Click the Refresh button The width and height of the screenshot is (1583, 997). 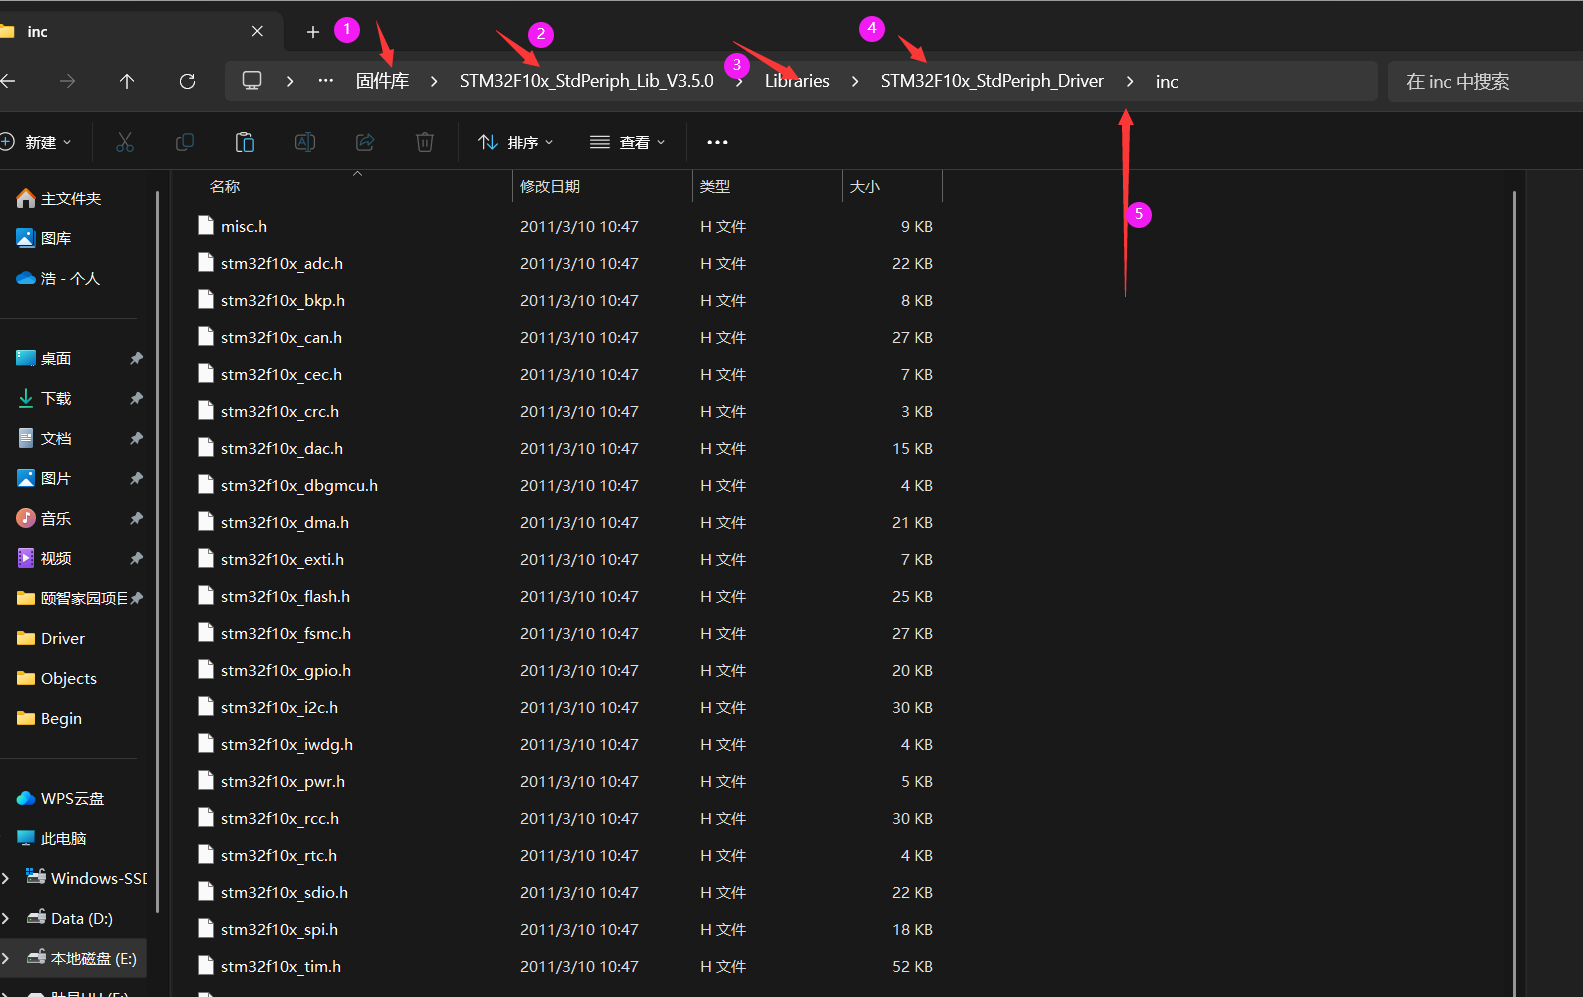(187, 81)
